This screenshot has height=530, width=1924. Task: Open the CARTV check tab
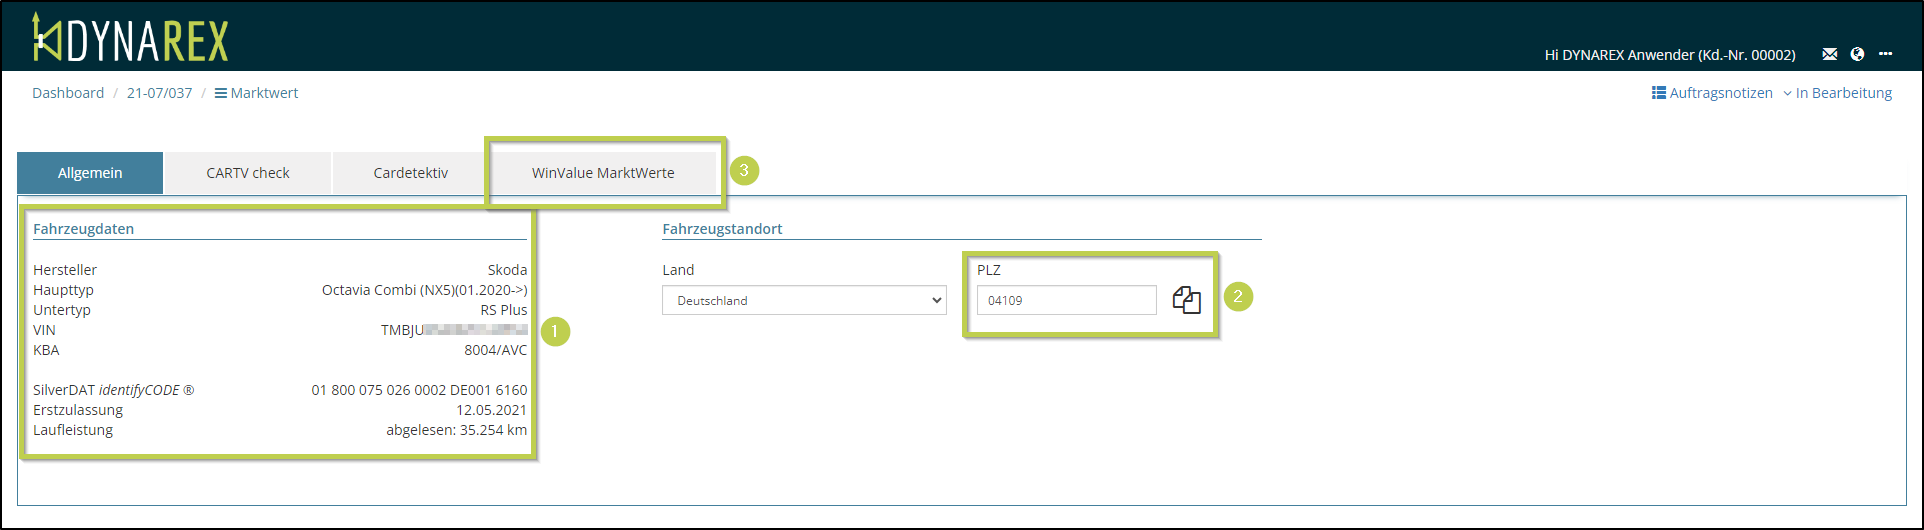248,173
